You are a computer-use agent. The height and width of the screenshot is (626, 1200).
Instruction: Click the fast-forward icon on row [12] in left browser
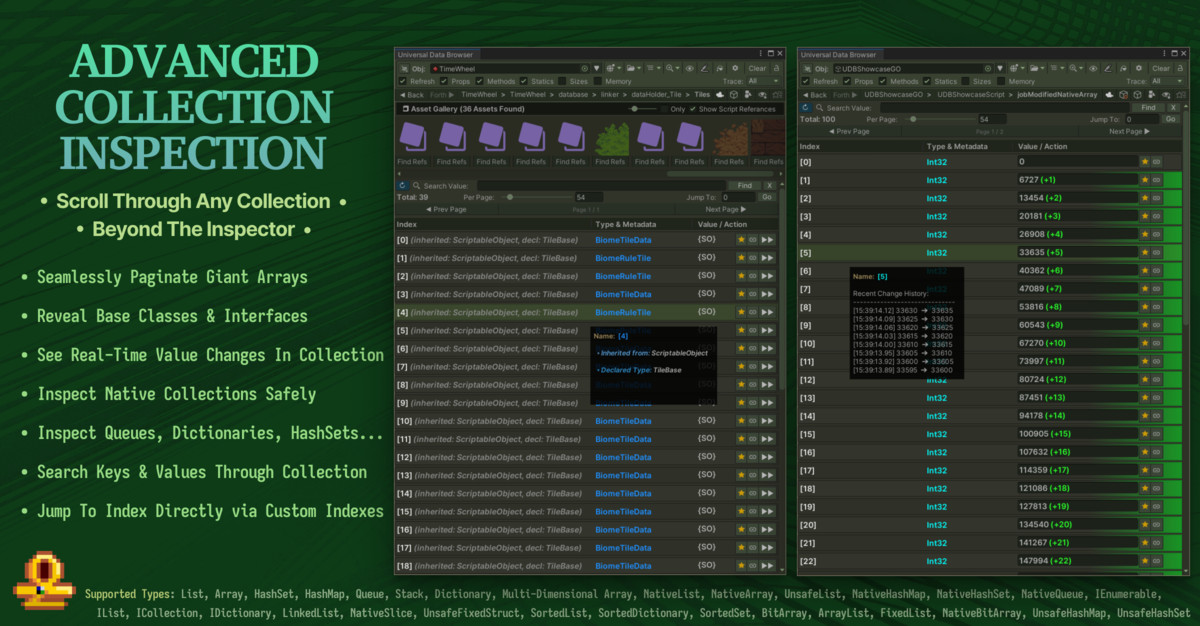coord(768,457)
